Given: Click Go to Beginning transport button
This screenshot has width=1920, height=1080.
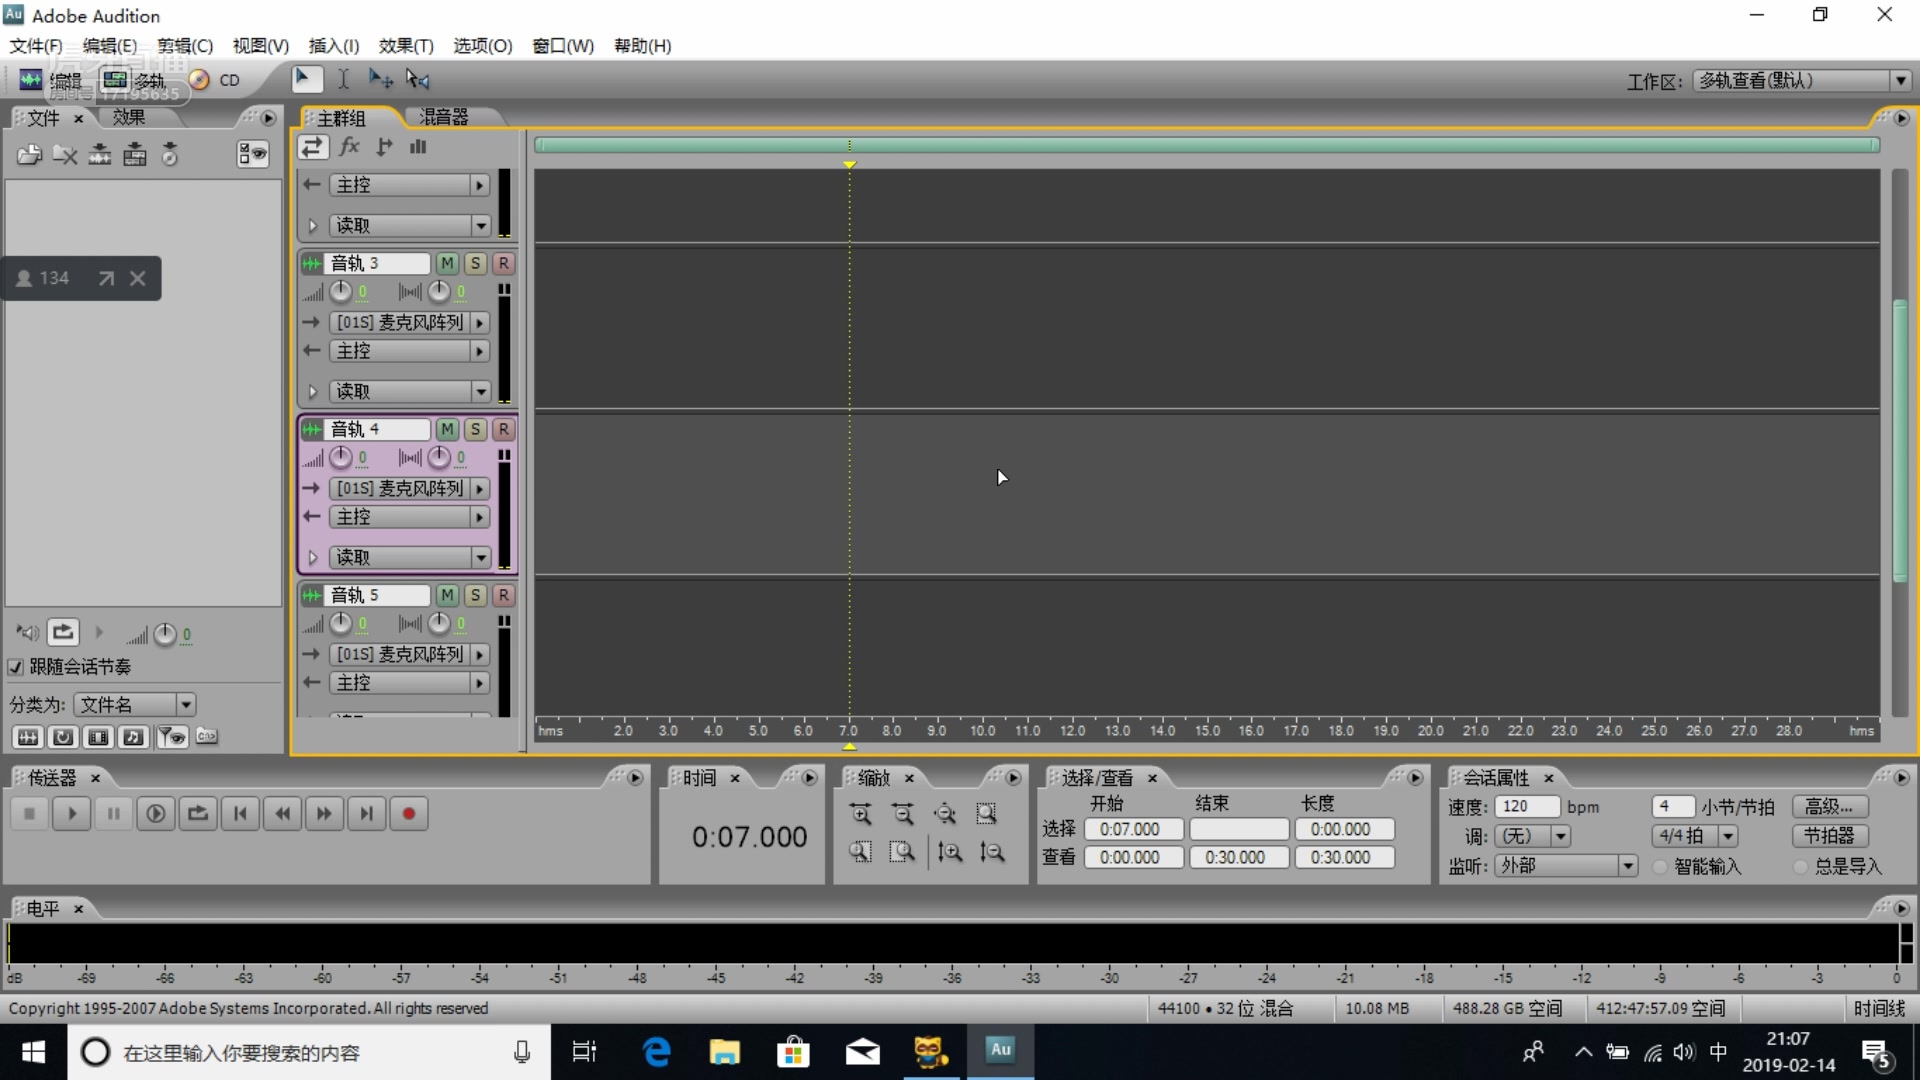Looking at the screenshot, I should 240,814.
